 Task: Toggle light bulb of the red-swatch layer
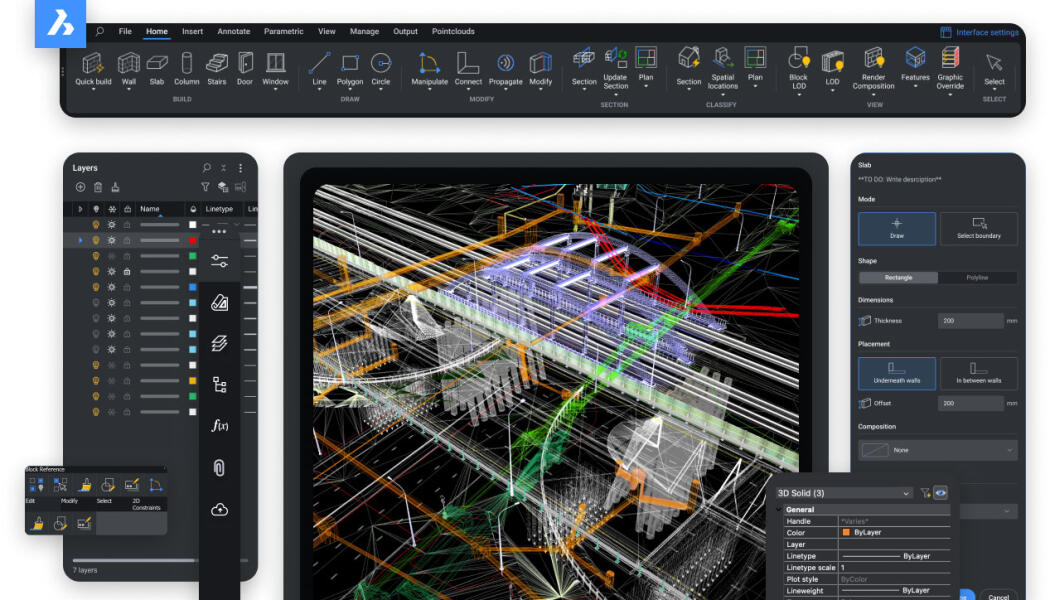point(96,240)
